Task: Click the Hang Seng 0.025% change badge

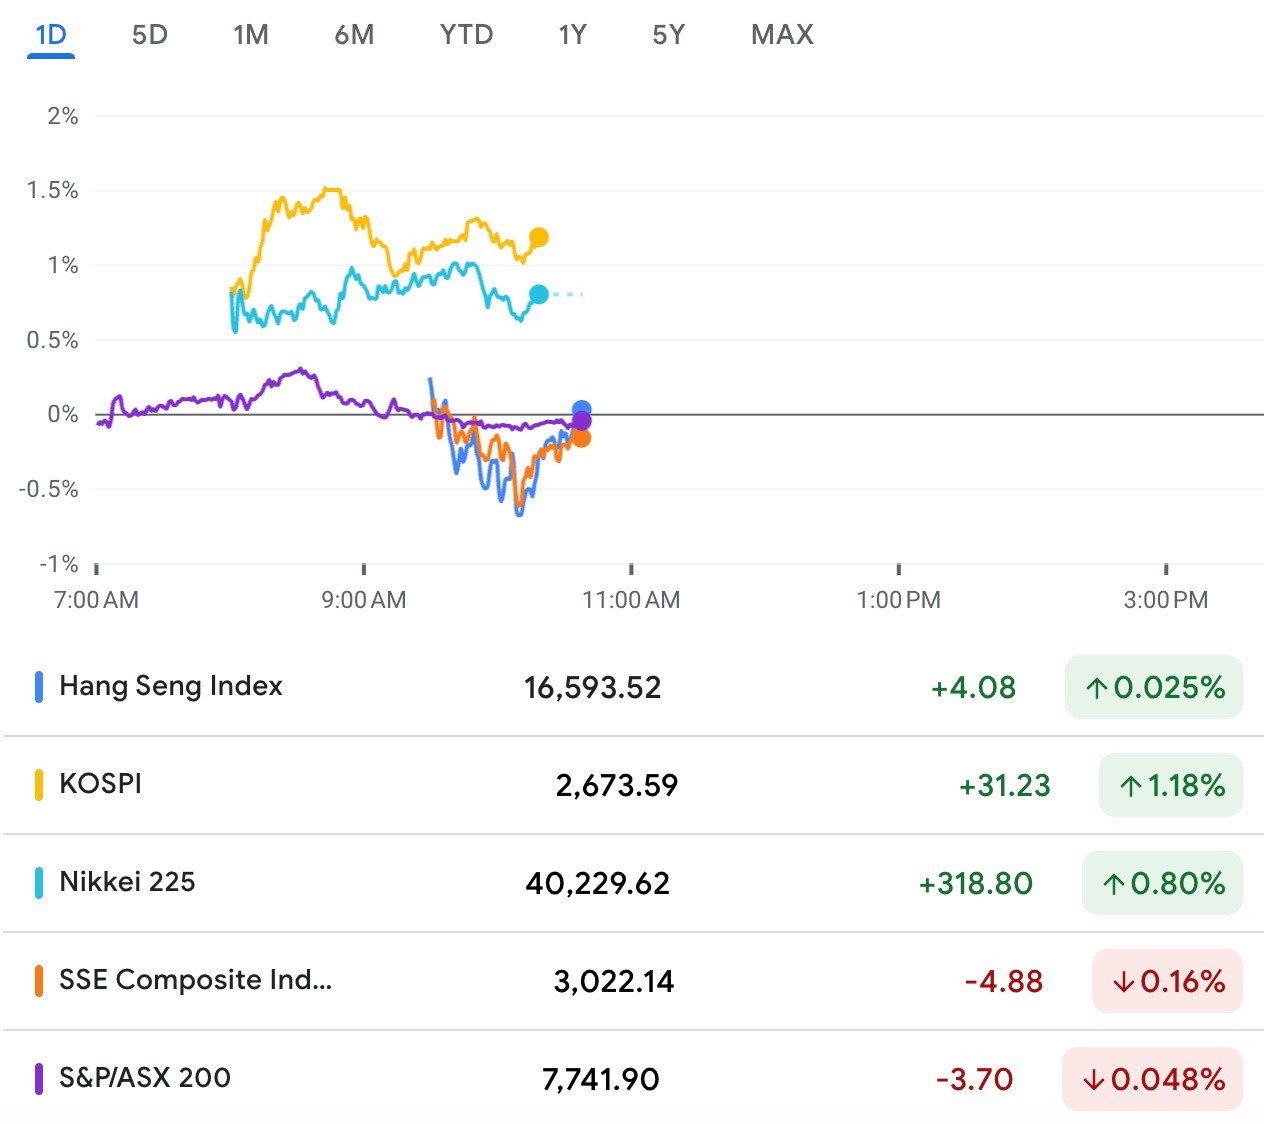Action: click(x=1154, y=687)
